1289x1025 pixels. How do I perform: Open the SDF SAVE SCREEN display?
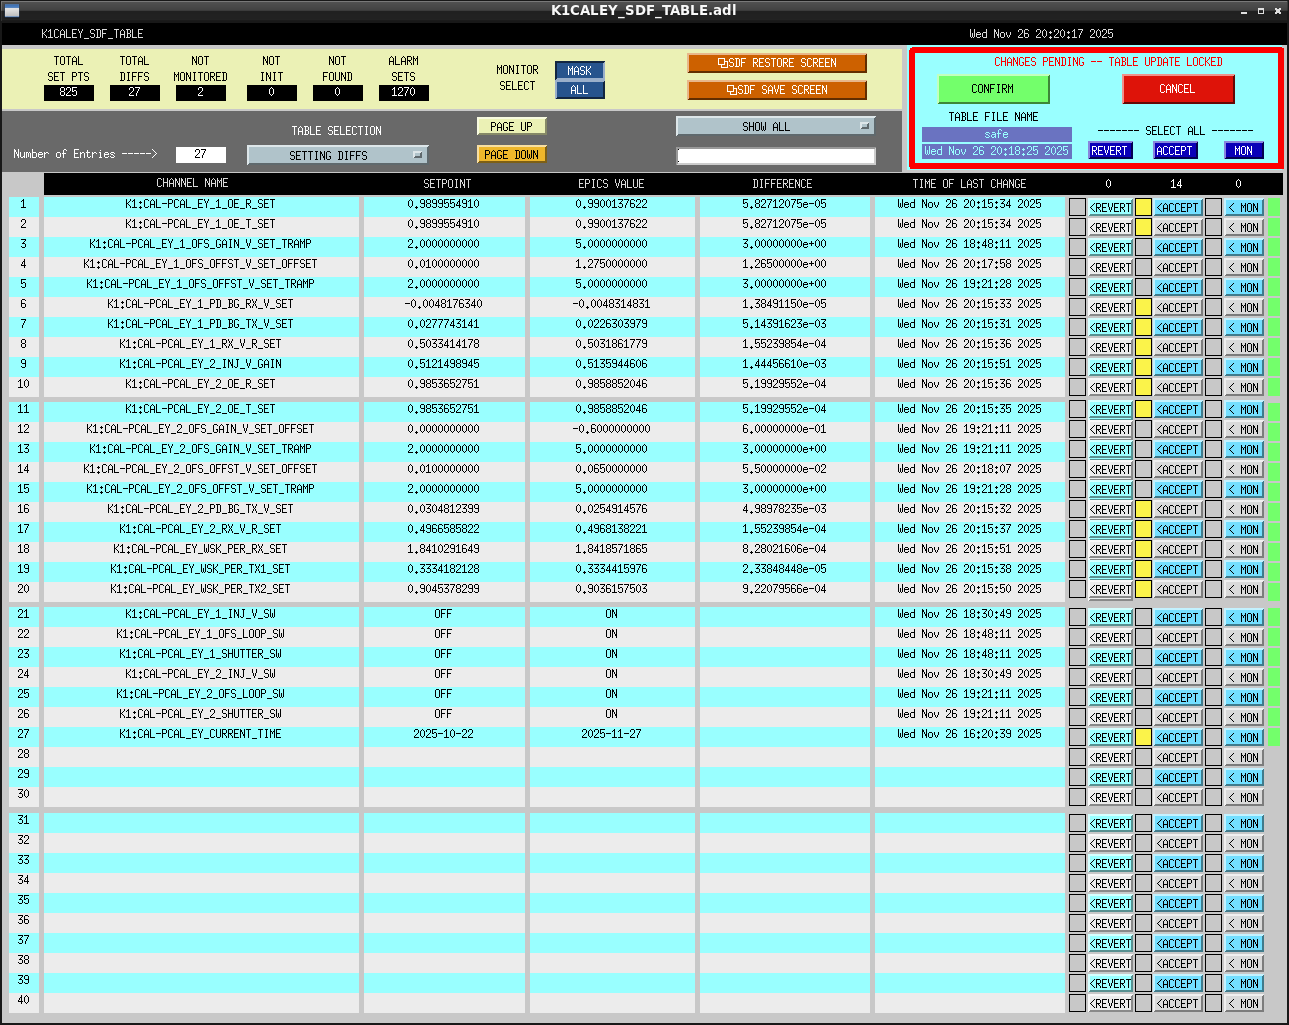777,90
